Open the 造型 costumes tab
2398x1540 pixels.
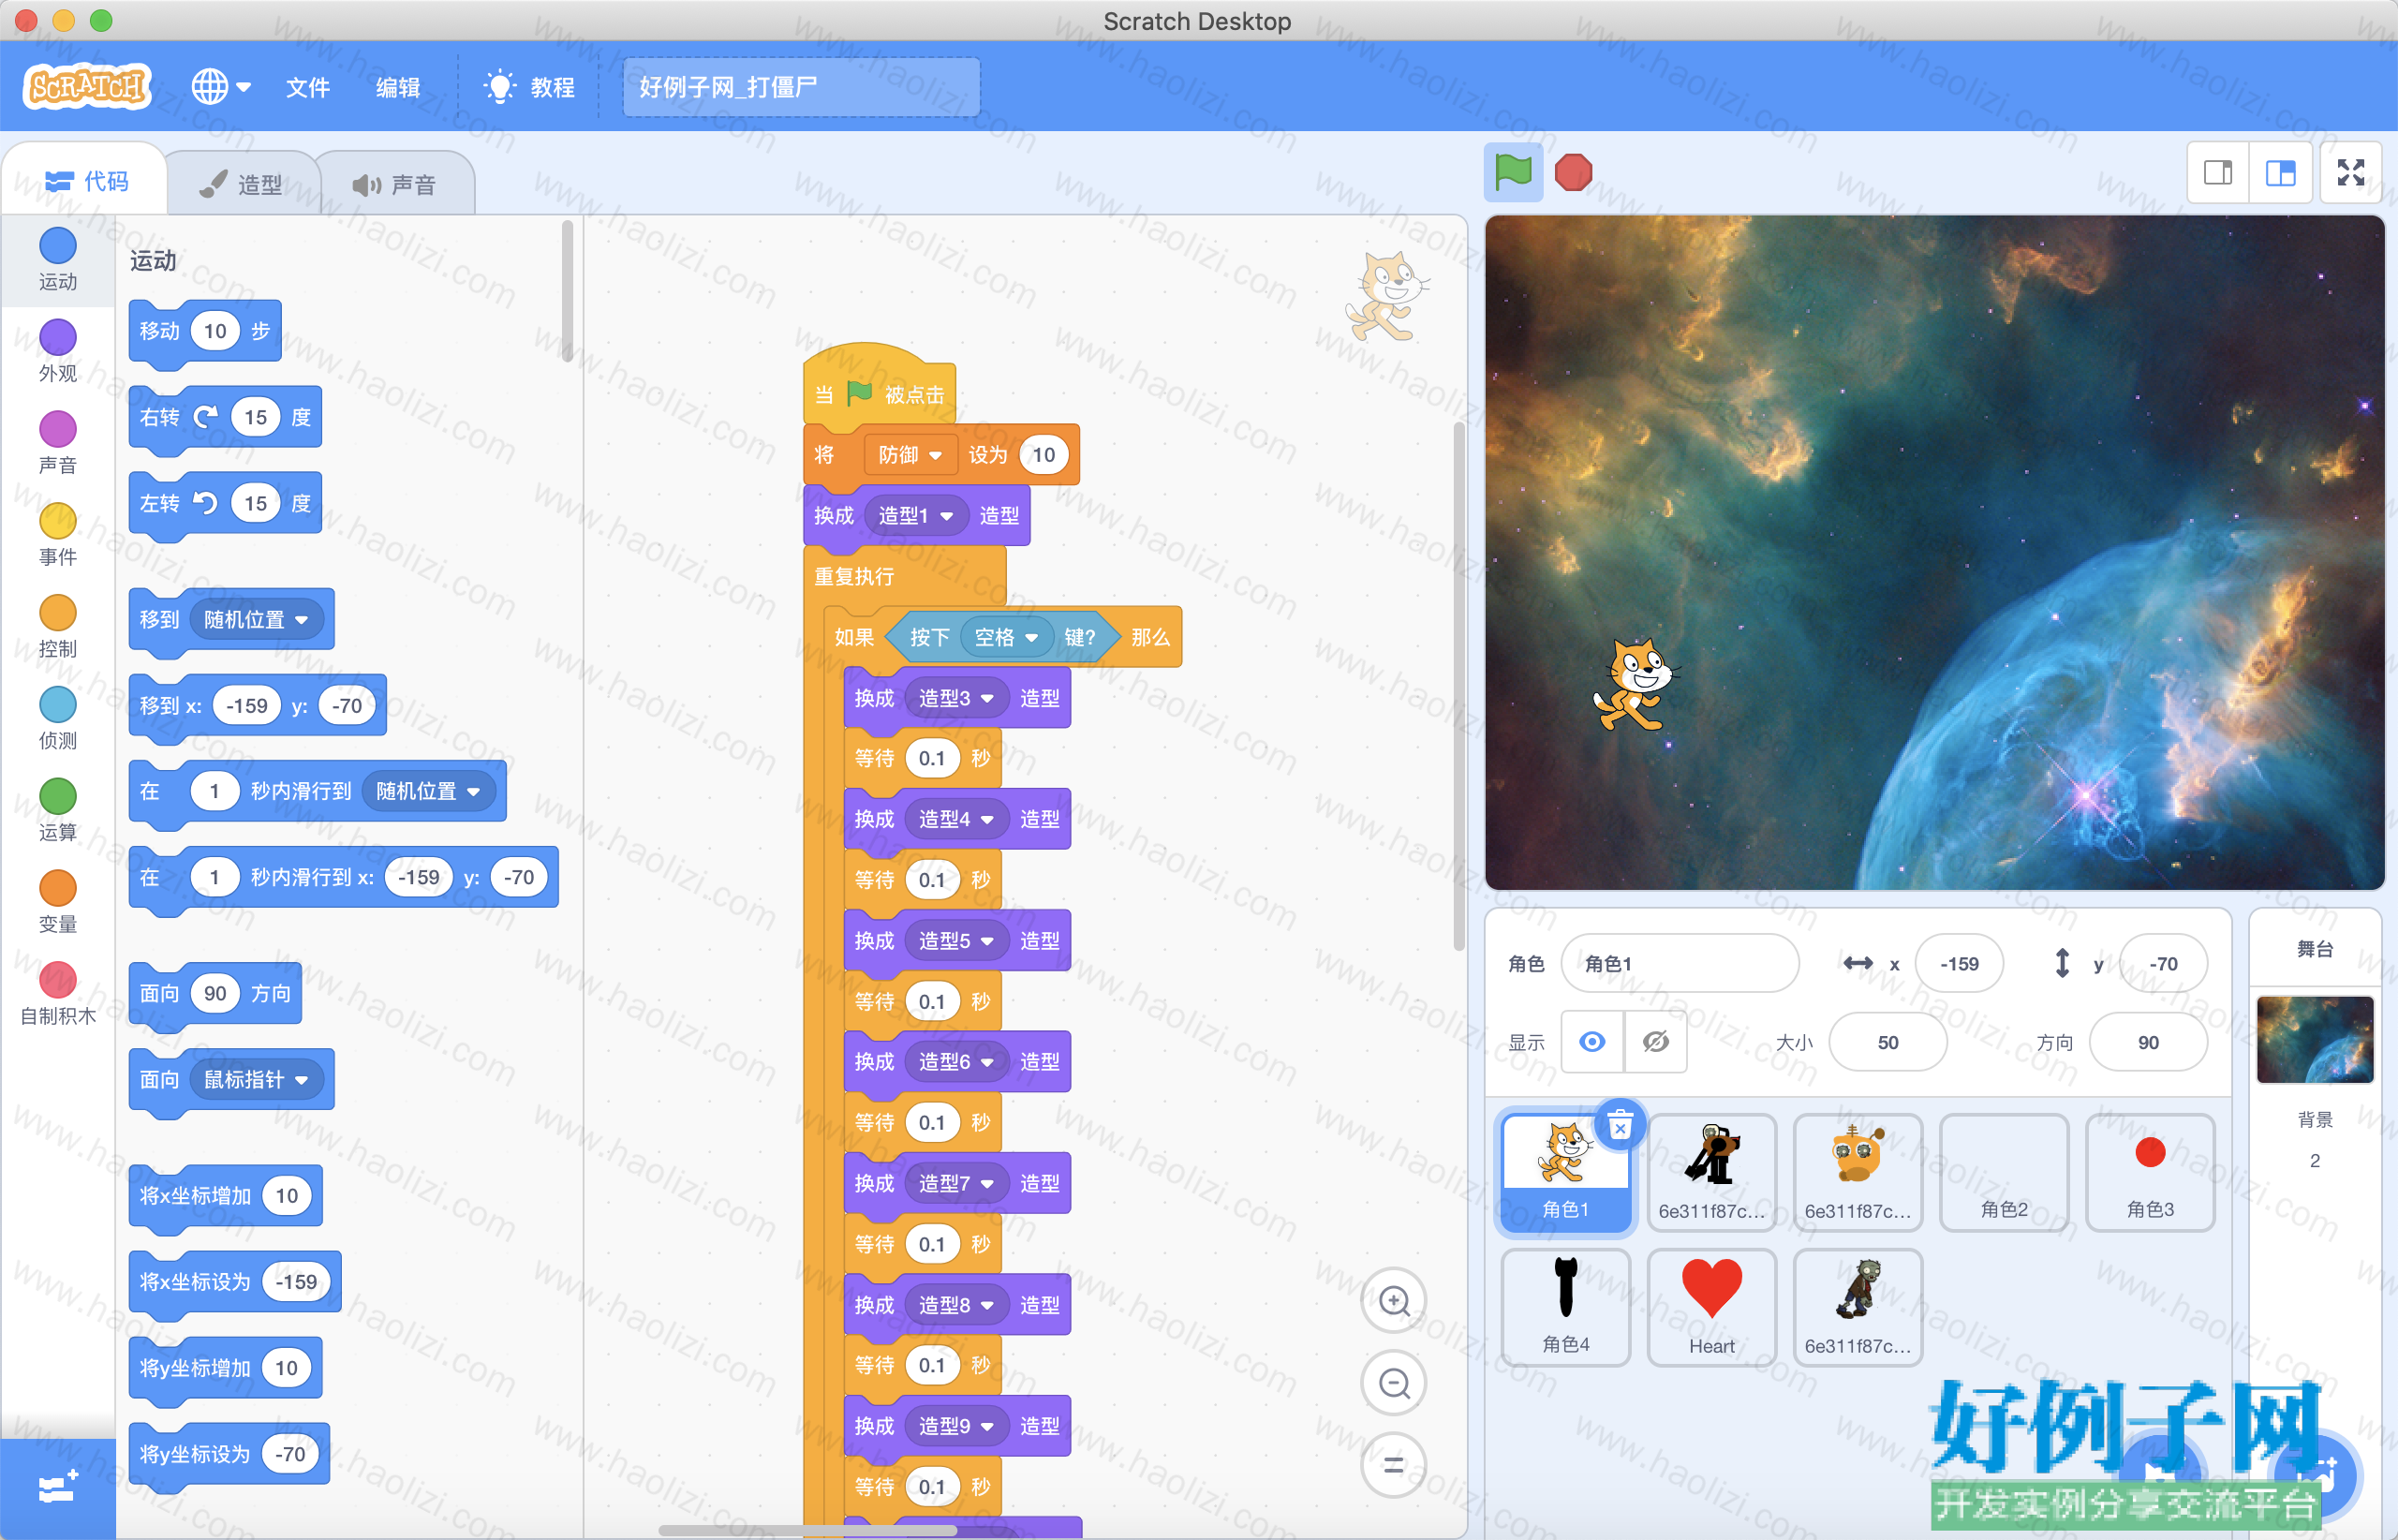[241, 184]
